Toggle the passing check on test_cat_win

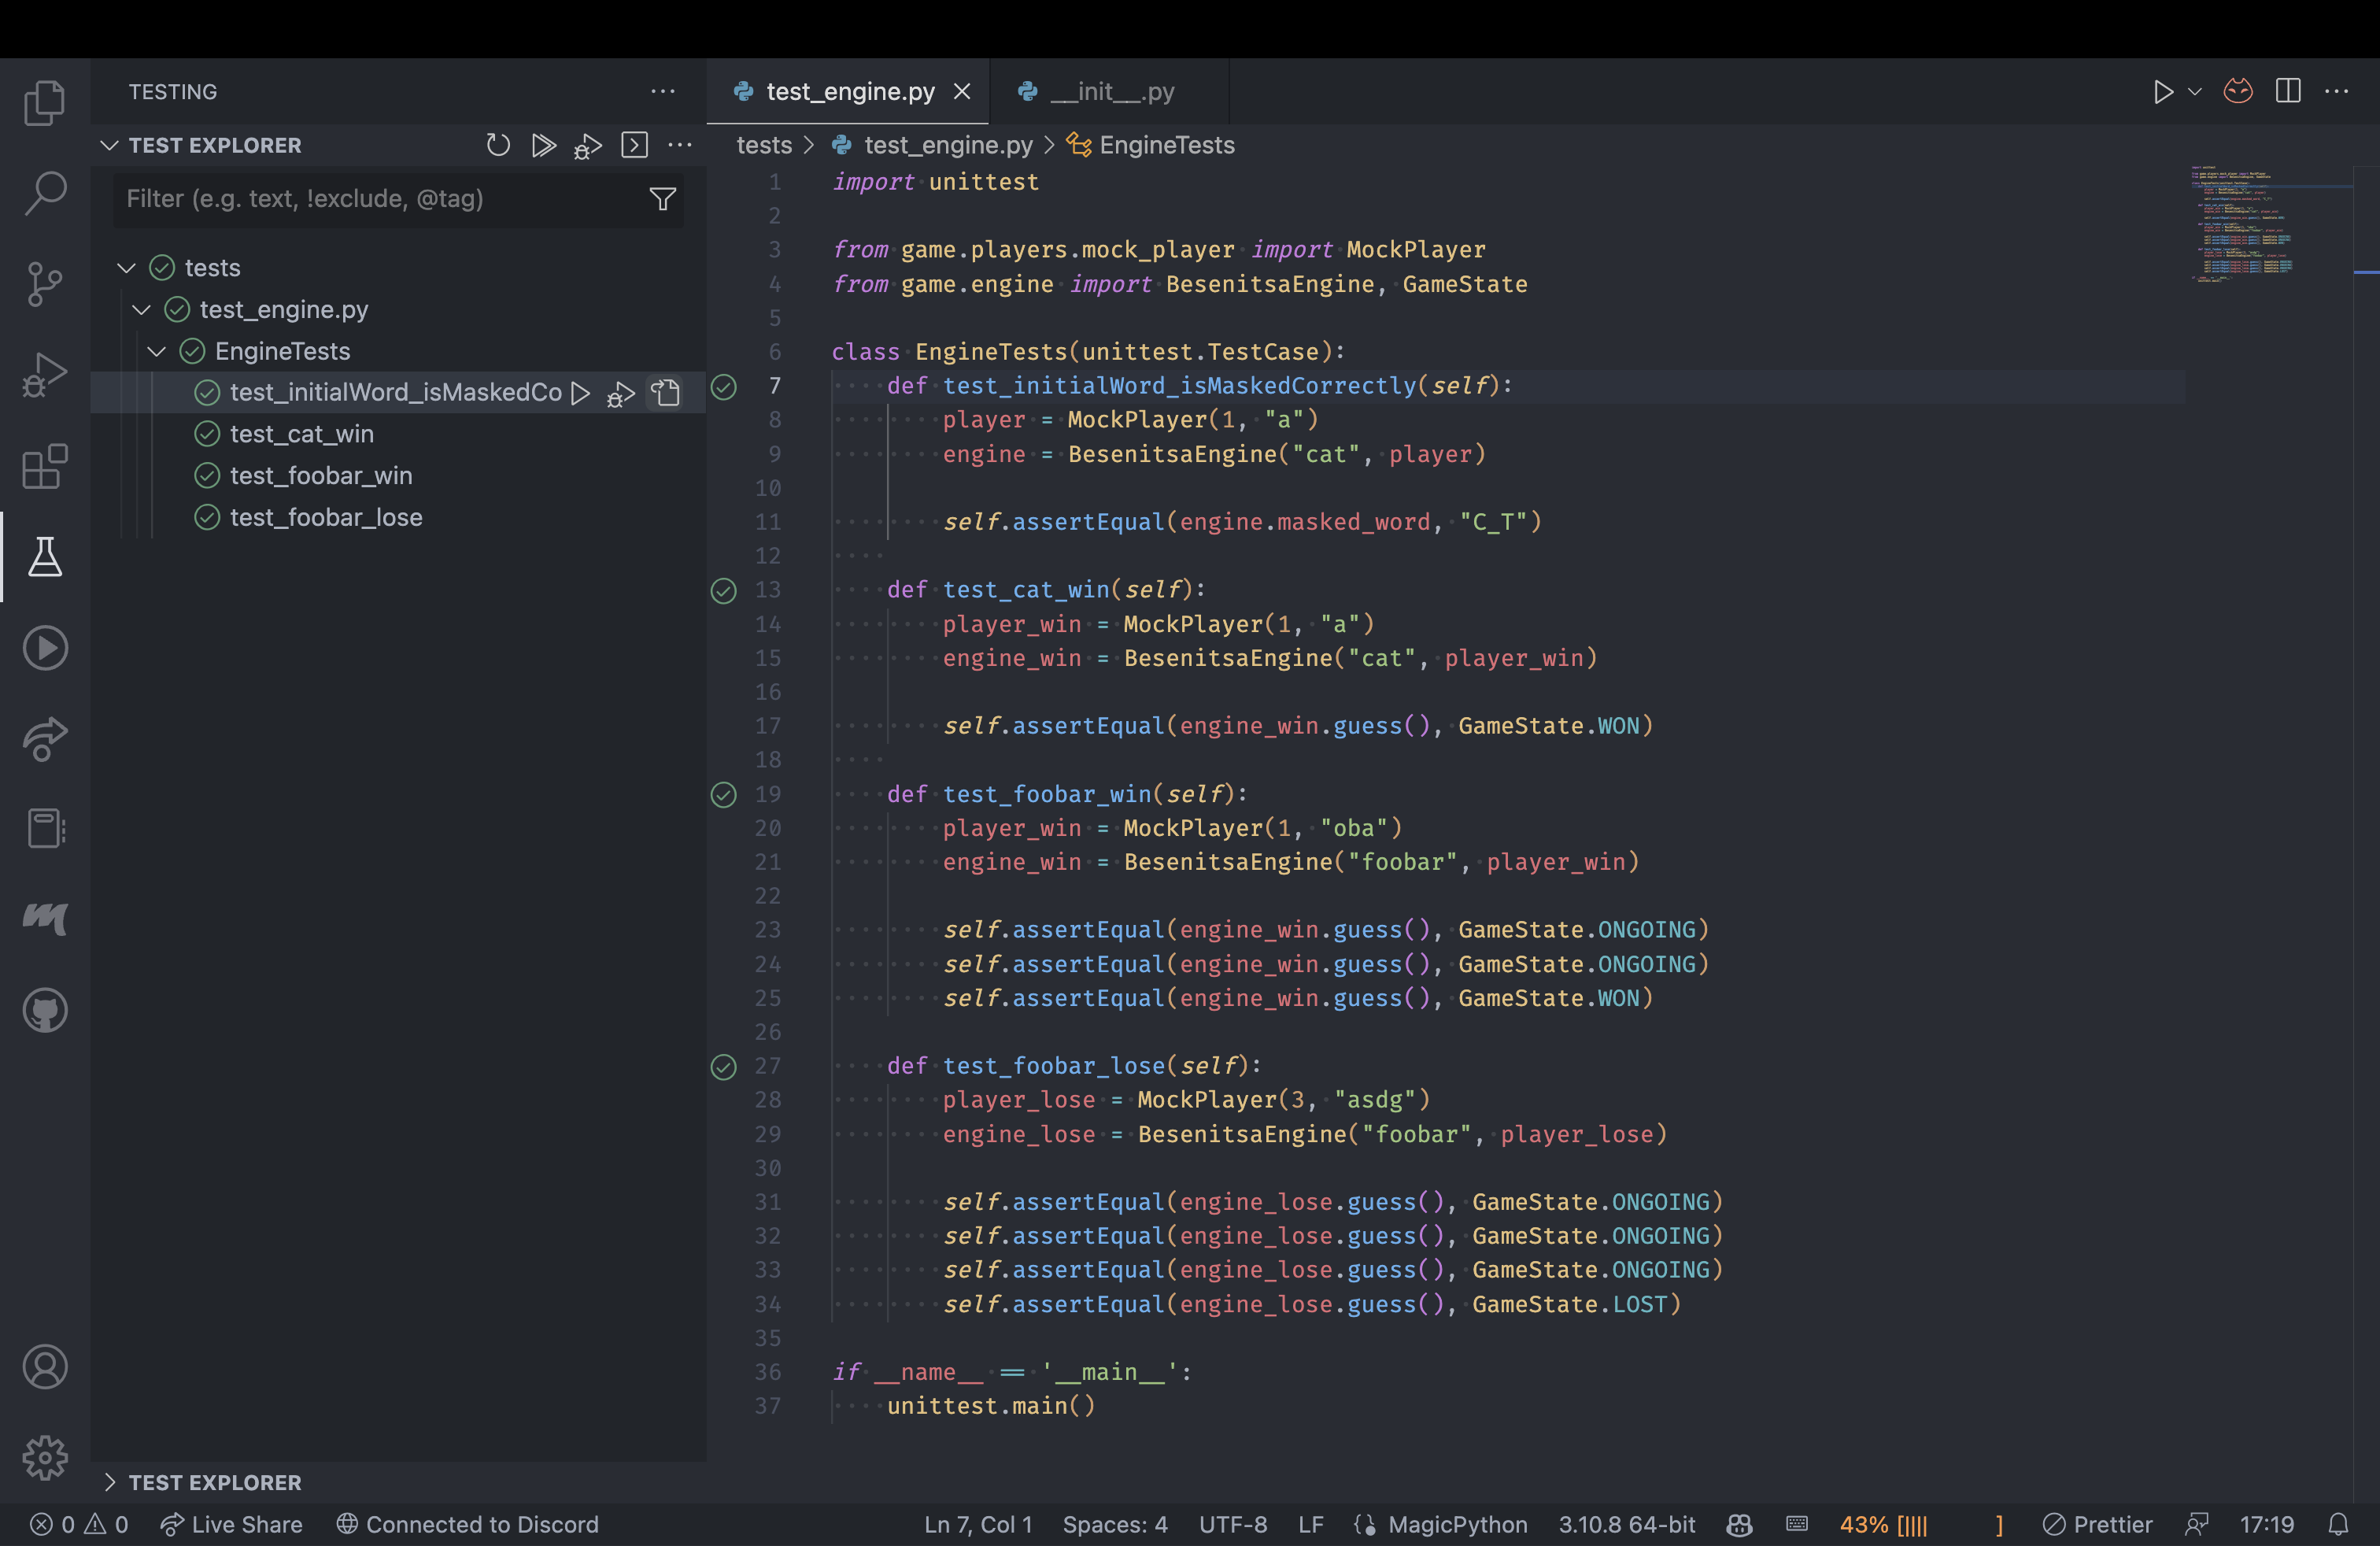[x=208, y=434]
